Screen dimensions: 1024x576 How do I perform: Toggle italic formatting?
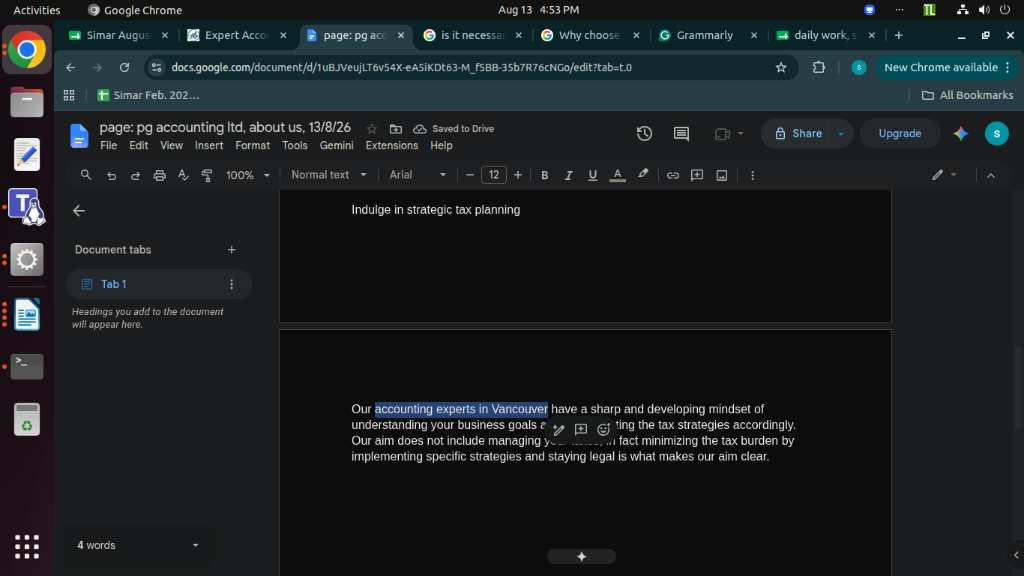click(x=569, y=175)
